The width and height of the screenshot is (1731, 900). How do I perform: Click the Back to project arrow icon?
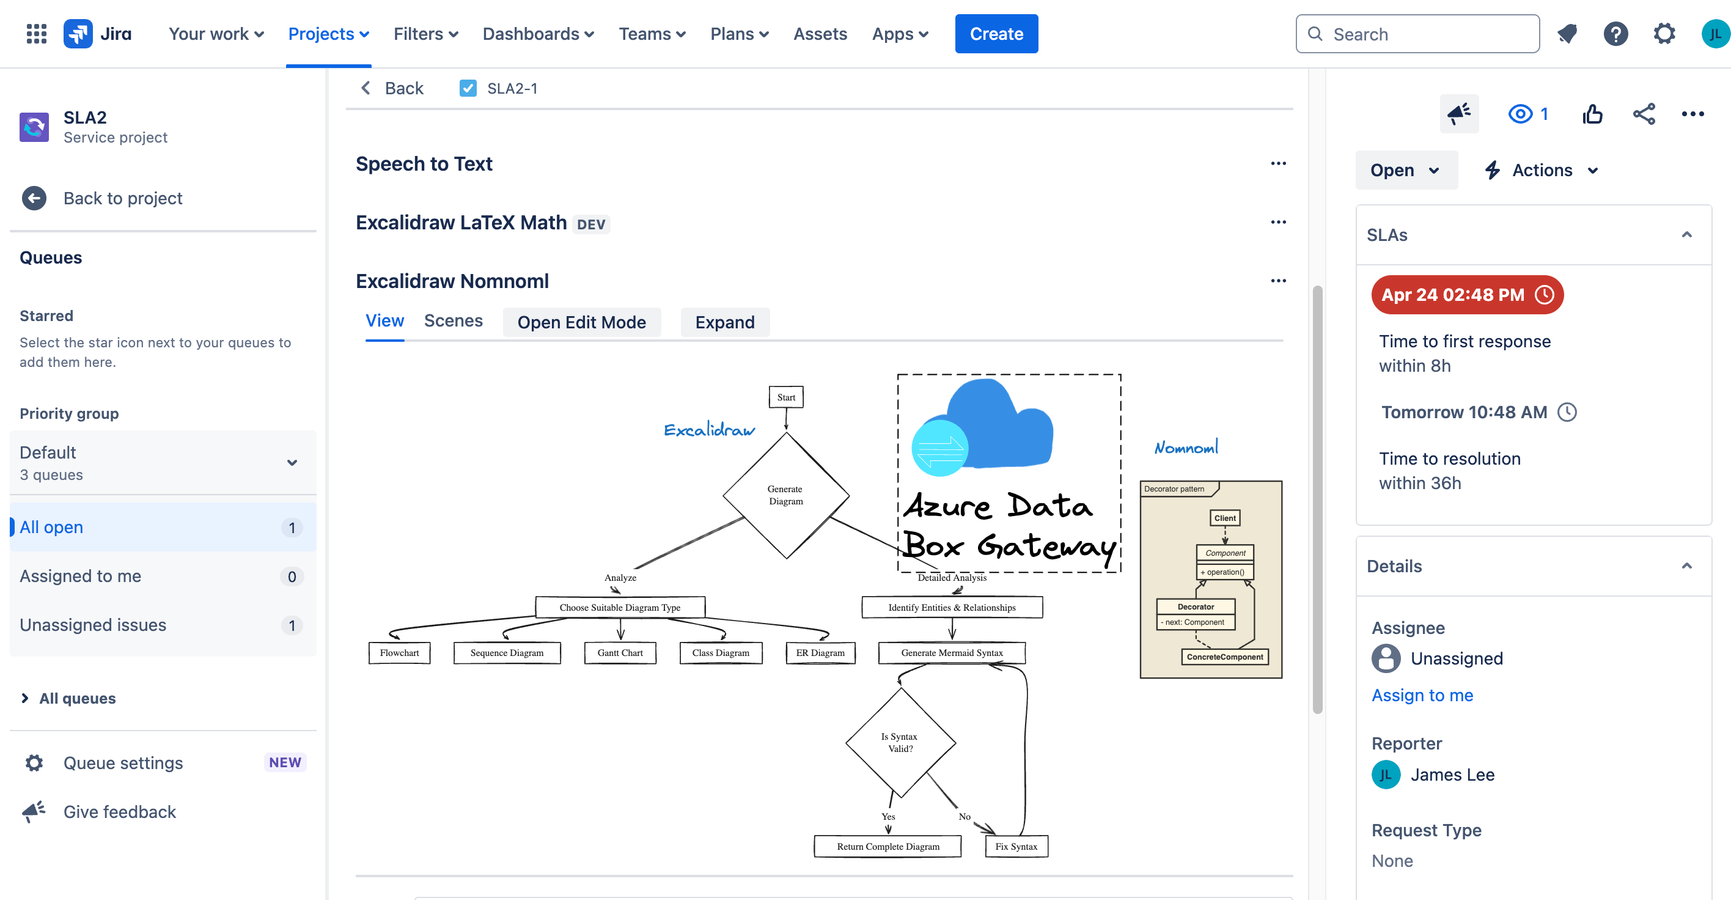[34, 198]
